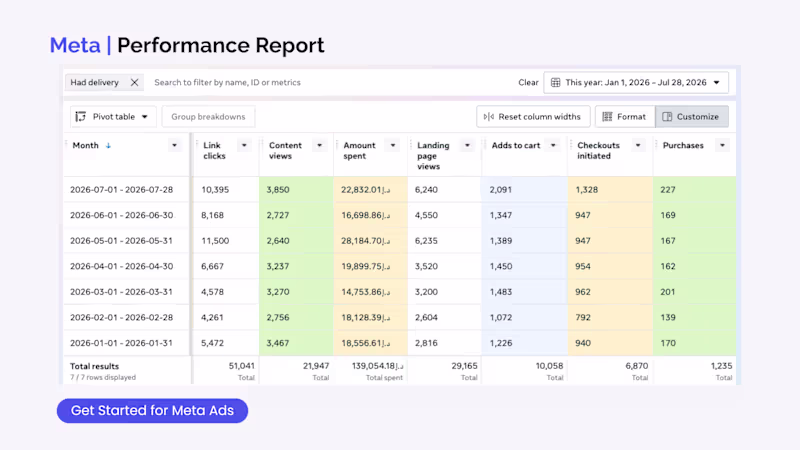Click Clear next to the search

528,82
